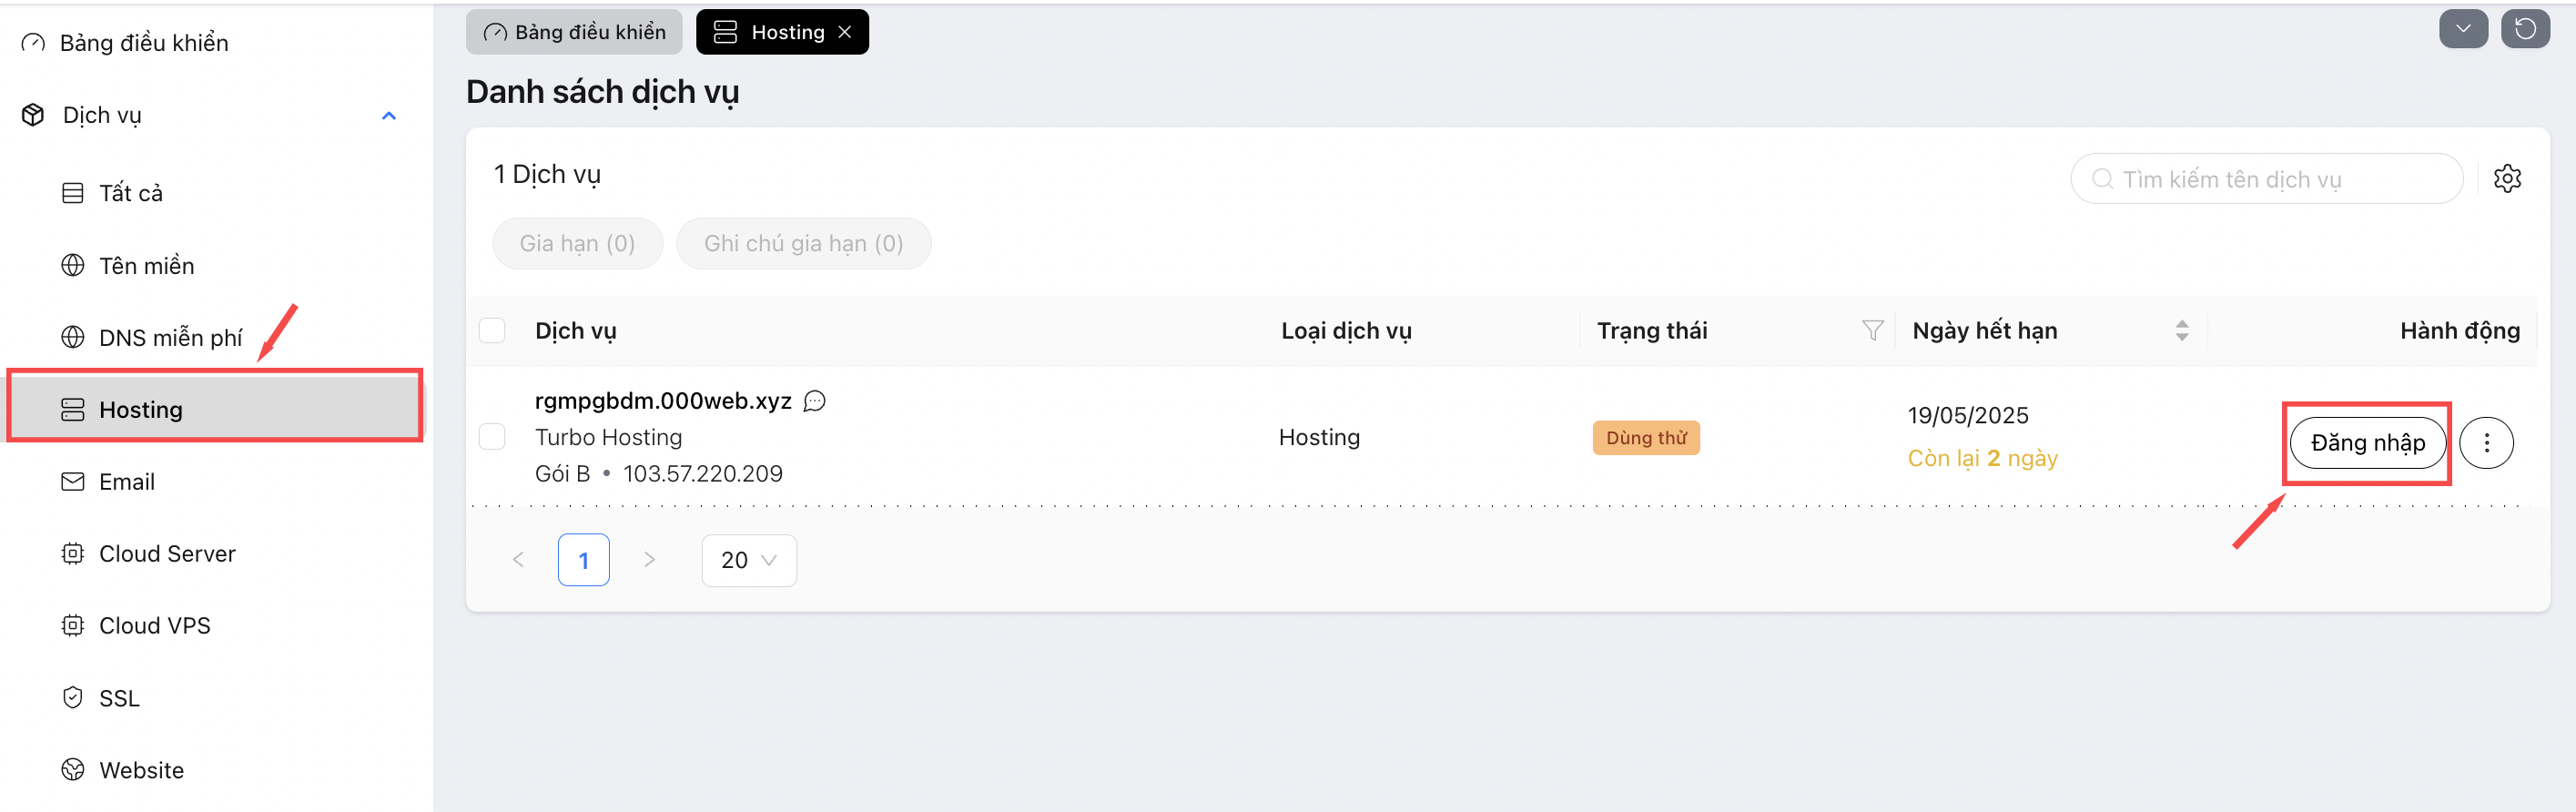Click the table settings gear icon
The width and height of the screenshot is (2576, 812).
[x=2506, y=179]
